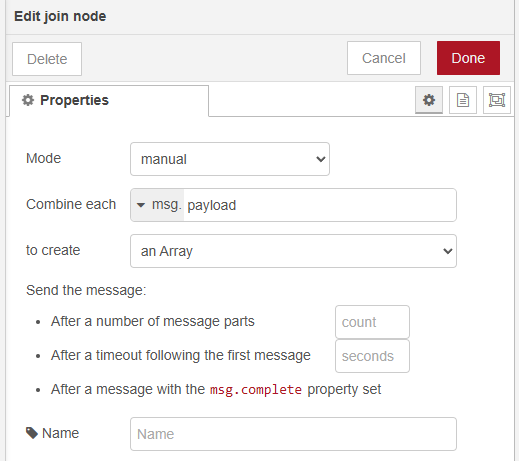
Task: Click the msg.complete code text
Action: (x=256, y=389)
